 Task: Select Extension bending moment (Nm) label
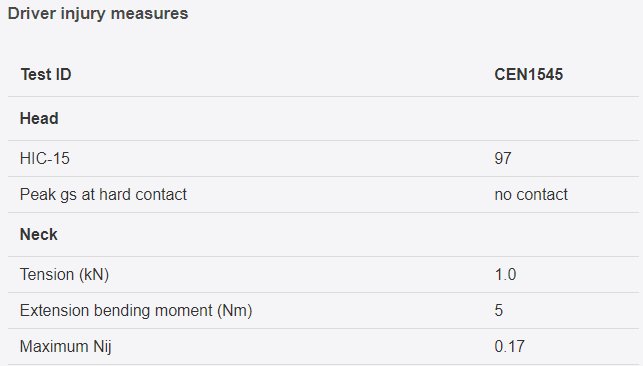click(x=136, y=311)
